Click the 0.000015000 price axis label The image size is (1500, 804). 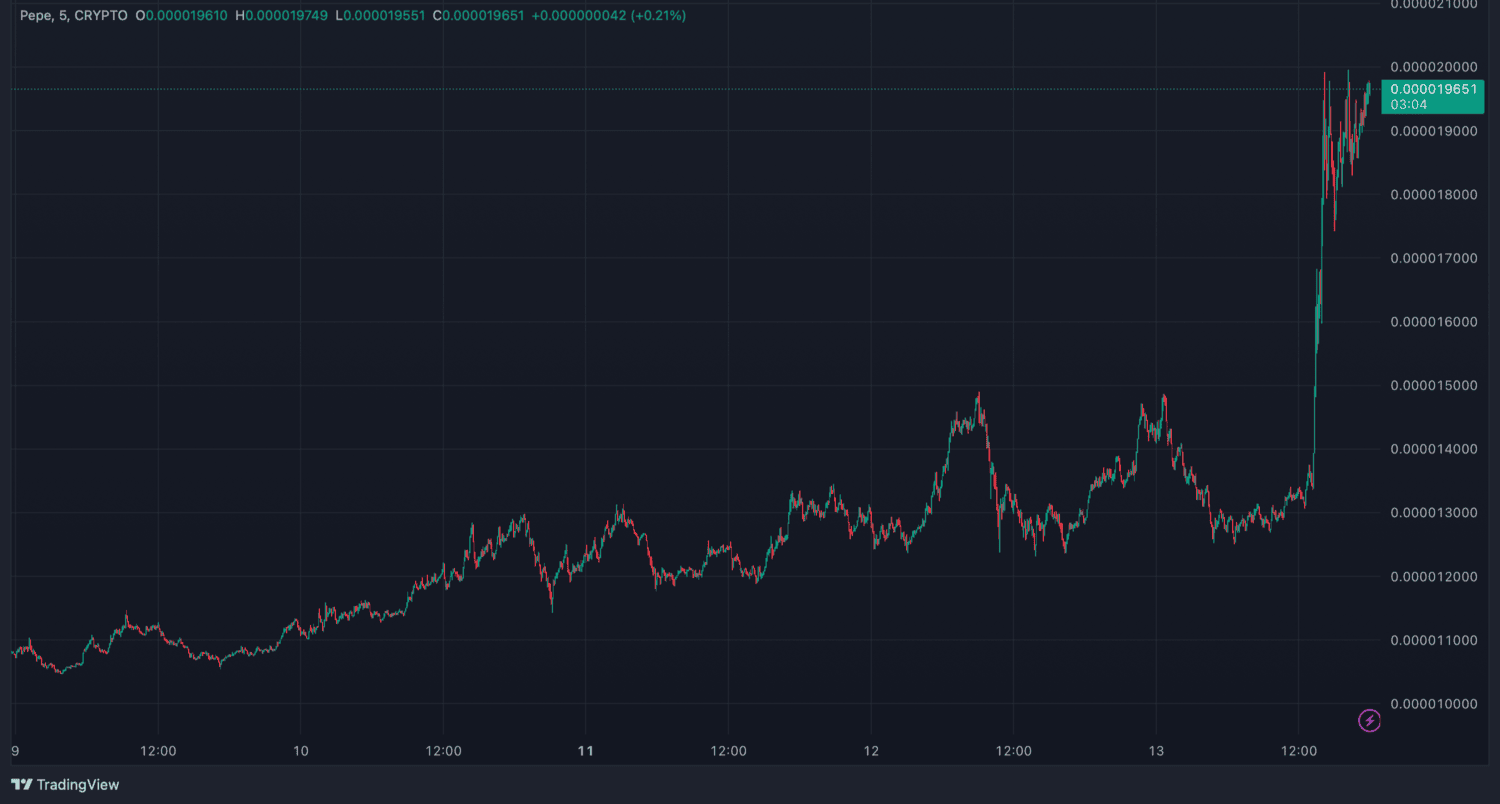(x=1433, y=385)
